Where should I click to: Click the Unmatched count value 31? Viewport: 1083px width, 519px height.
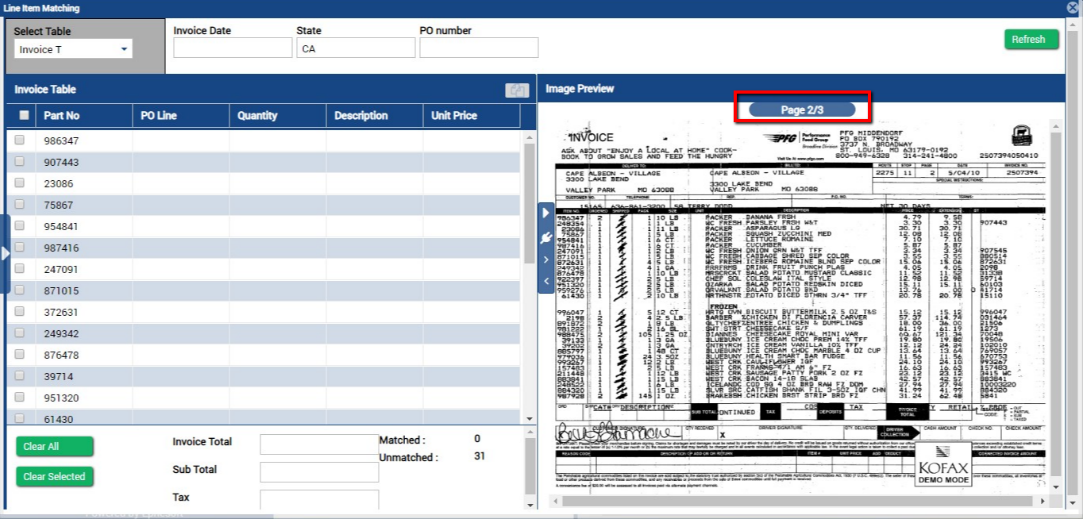479,456
